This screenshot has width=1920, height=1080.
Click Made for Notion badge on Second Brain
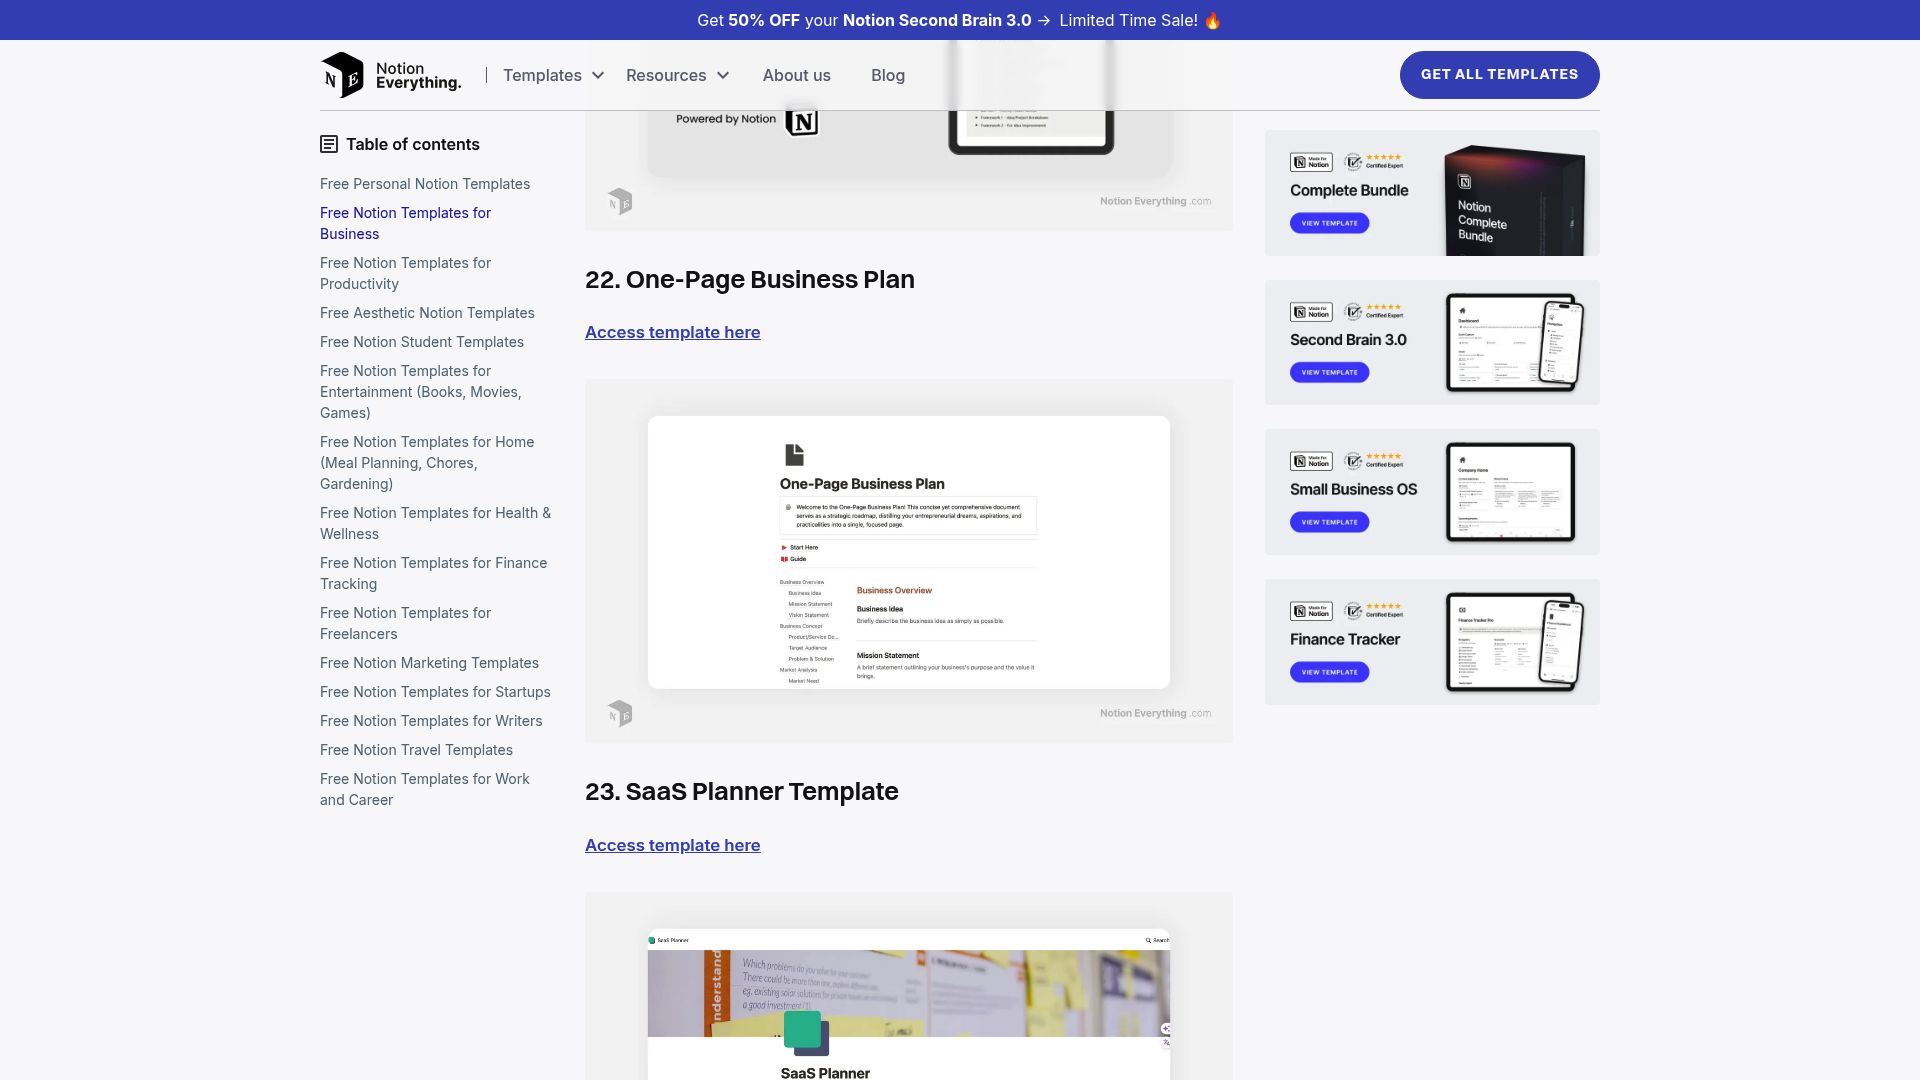click(x=1311, y=312)
